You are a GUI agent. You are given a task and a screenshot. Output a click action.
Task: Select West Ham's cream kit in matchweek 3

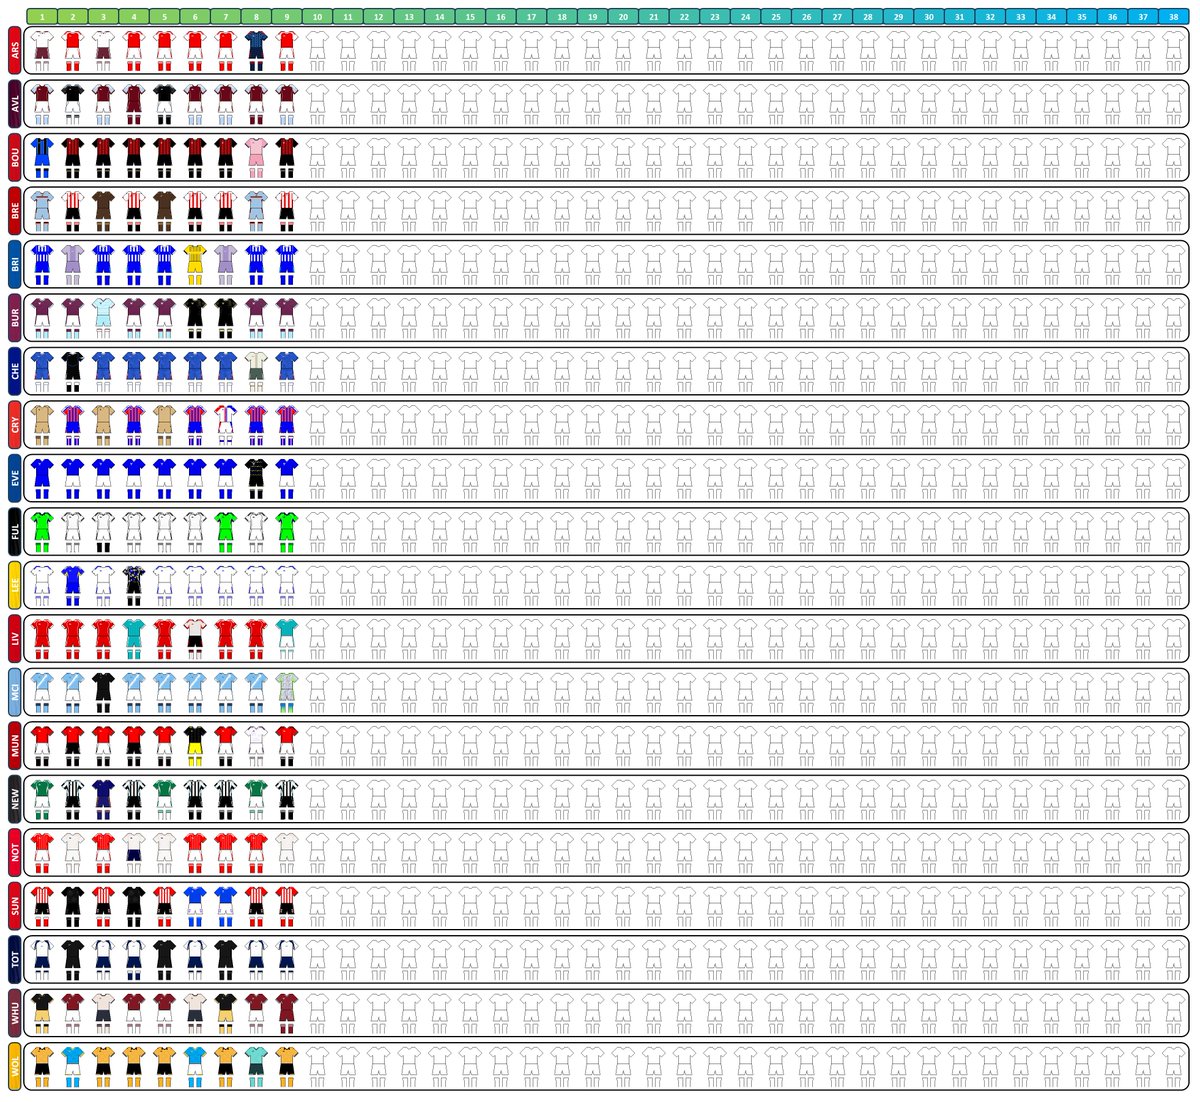[103, 1015]
